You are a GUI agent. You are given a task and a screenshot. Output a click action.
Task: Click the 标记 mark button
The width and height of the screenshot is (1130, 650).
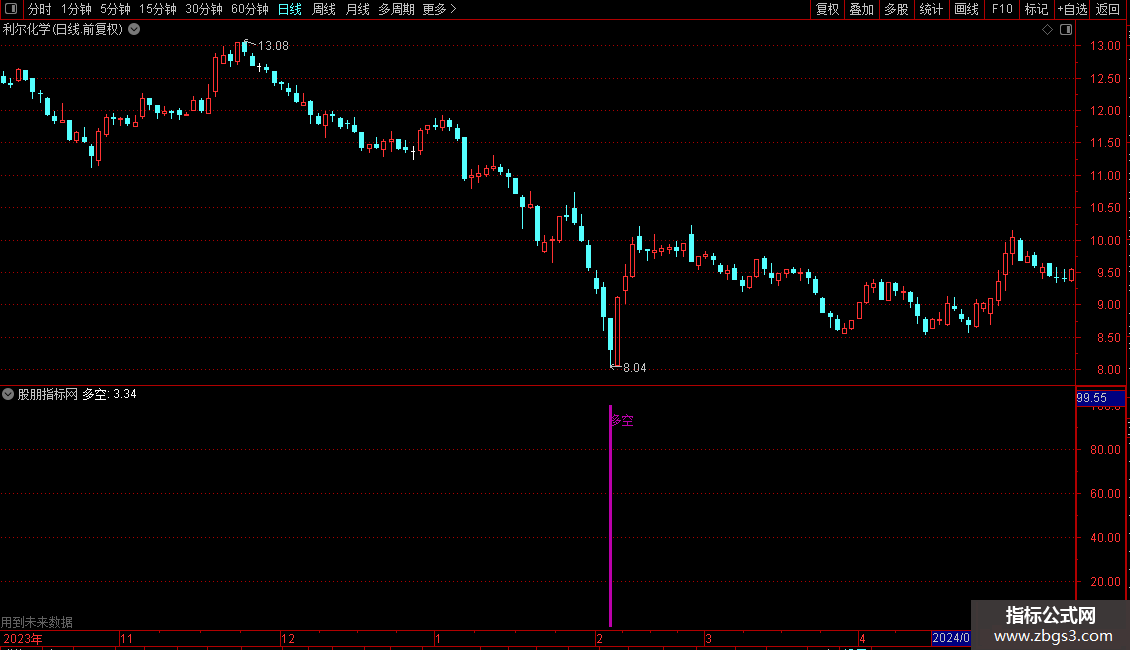click(x=1036, y=9)
